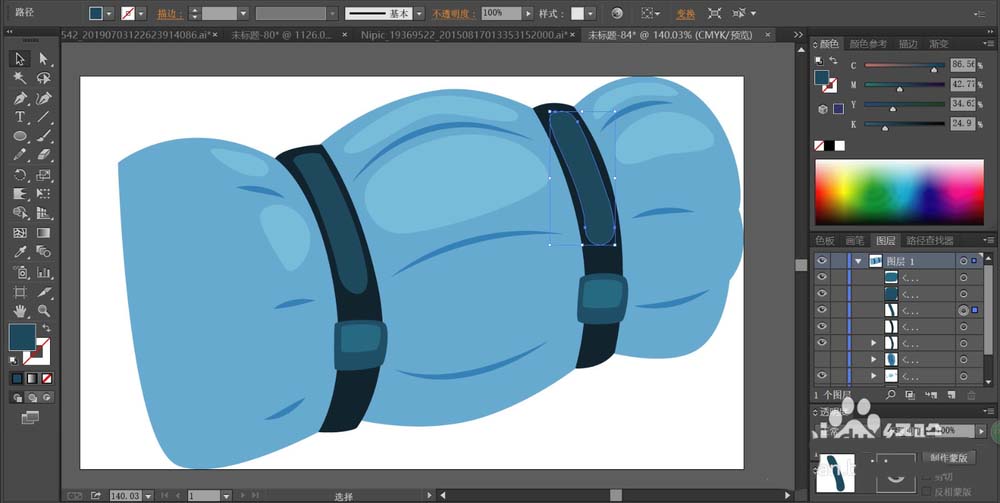This screenshot has height=503, width=1000.
Task: Open the stroke weight dropdown
Action: click(243, 13)
